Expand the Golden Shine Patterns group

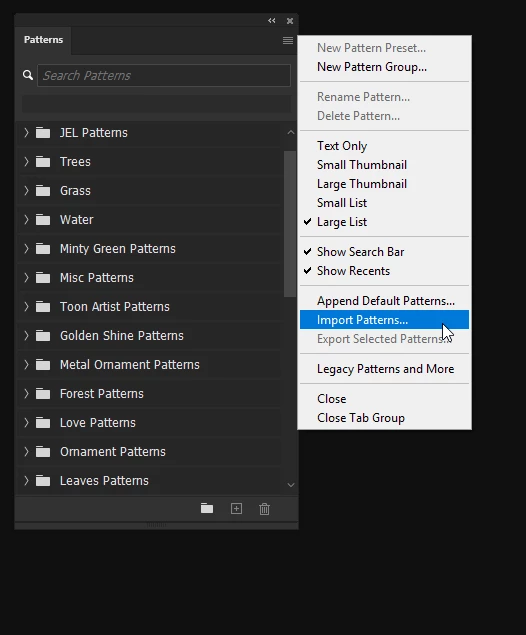click(x=26, y=336)
